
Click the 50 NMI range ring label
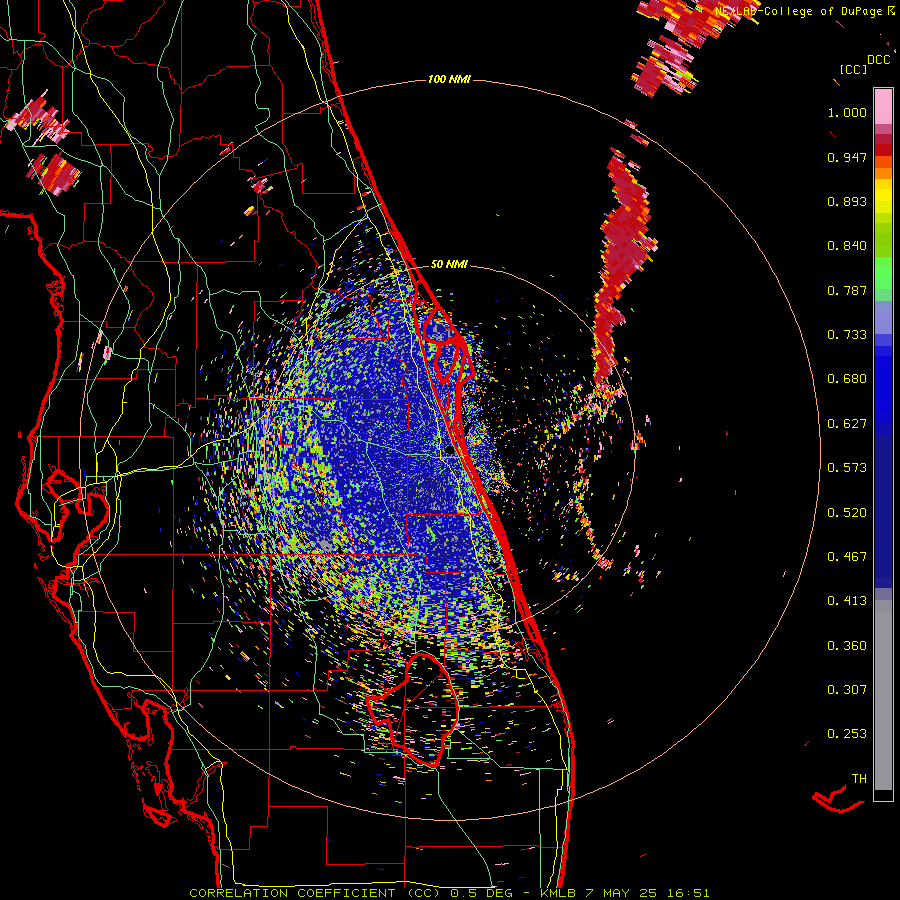pos(449,264)
